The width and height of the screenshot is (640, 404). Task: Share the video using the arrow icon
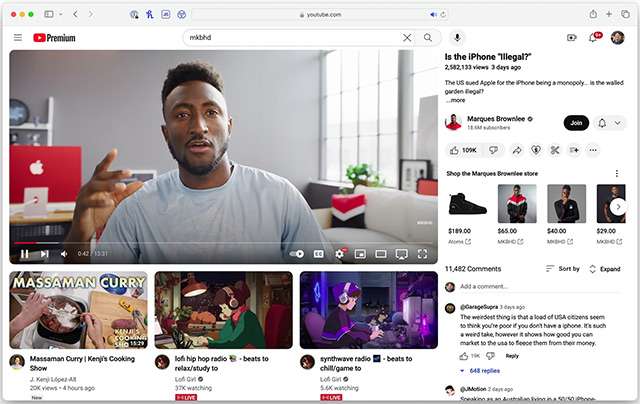click(x=517, y=150)
